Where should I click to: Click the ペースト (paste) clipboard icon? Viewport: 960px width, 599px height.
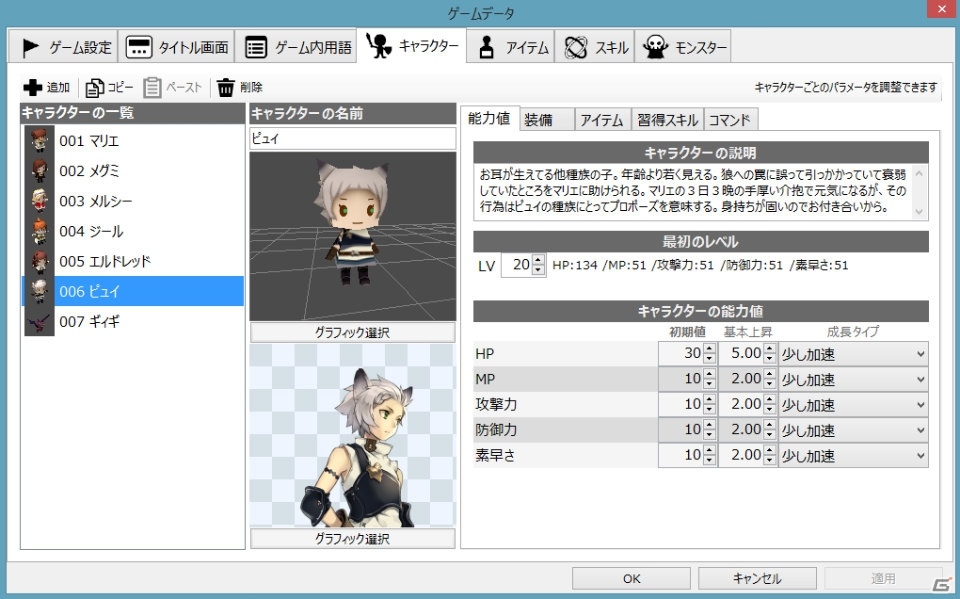[152, 88]
